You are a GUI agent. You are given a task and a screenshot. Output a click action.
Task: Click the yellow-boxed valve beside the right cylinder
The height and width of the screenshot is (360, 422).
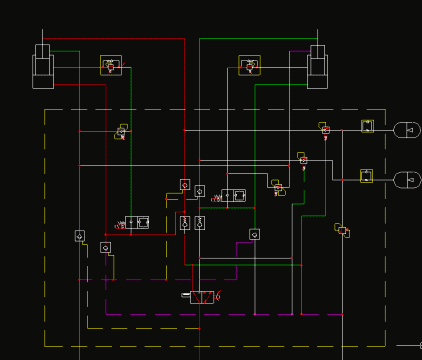tap(249, 65)
